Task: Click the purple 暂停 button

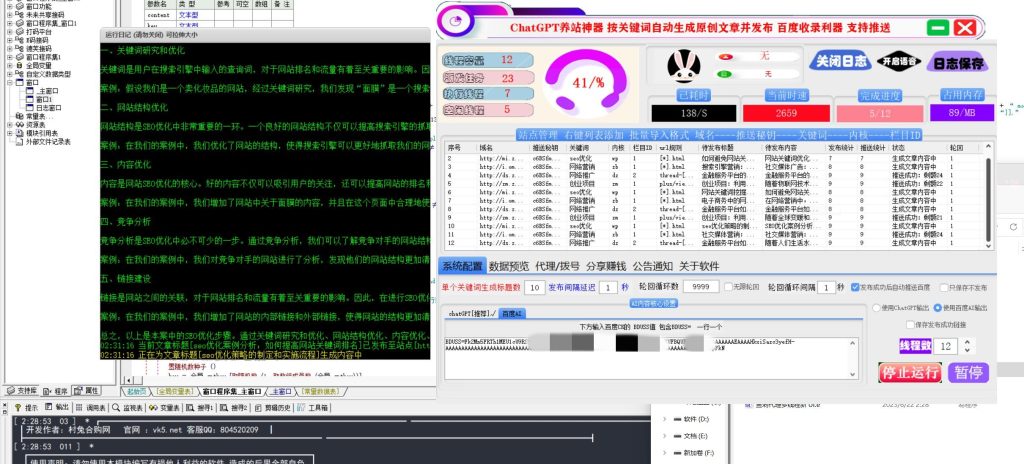Action: 968,372
